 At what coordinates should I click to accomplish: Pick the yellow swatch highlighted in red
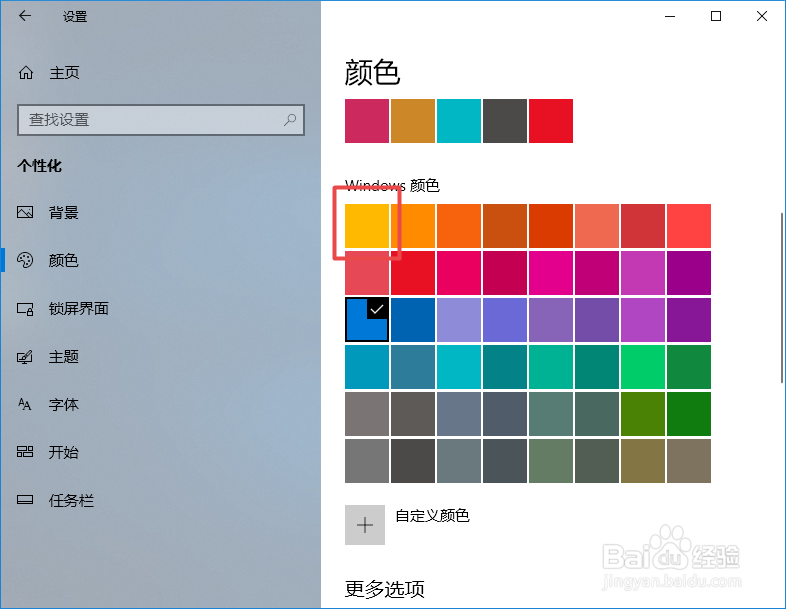367,226
